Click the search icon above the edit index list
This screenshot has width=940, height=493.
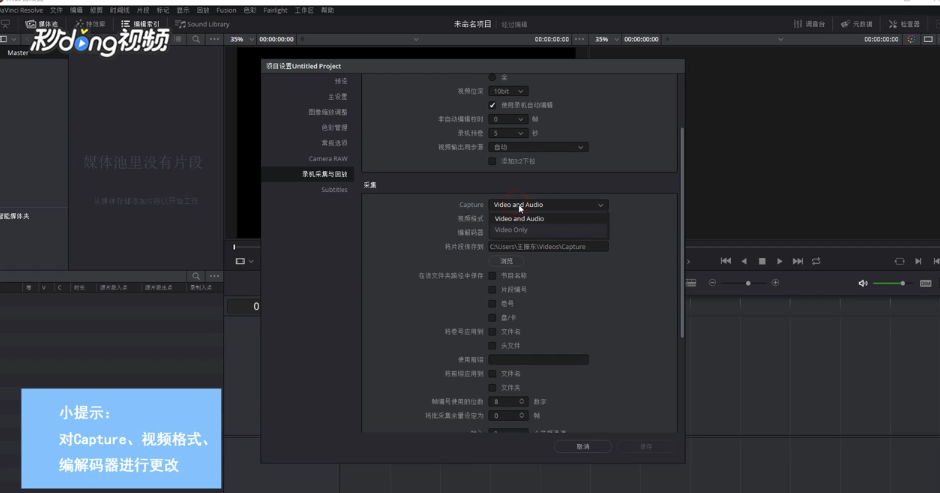[x=196, y=276]
